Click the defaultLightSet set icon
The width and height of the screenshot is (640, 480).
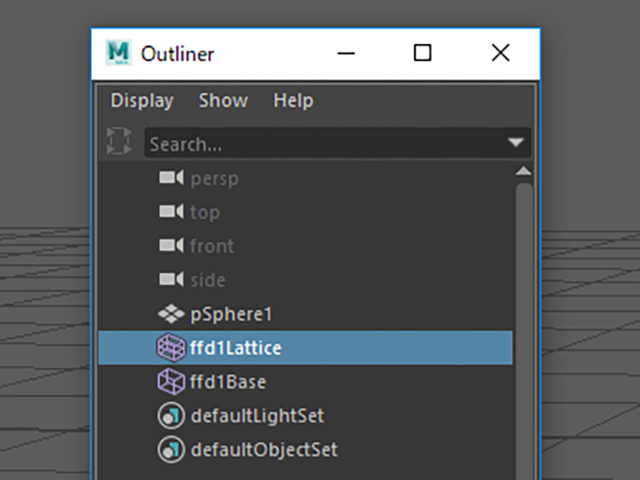(x=171, y=416)
